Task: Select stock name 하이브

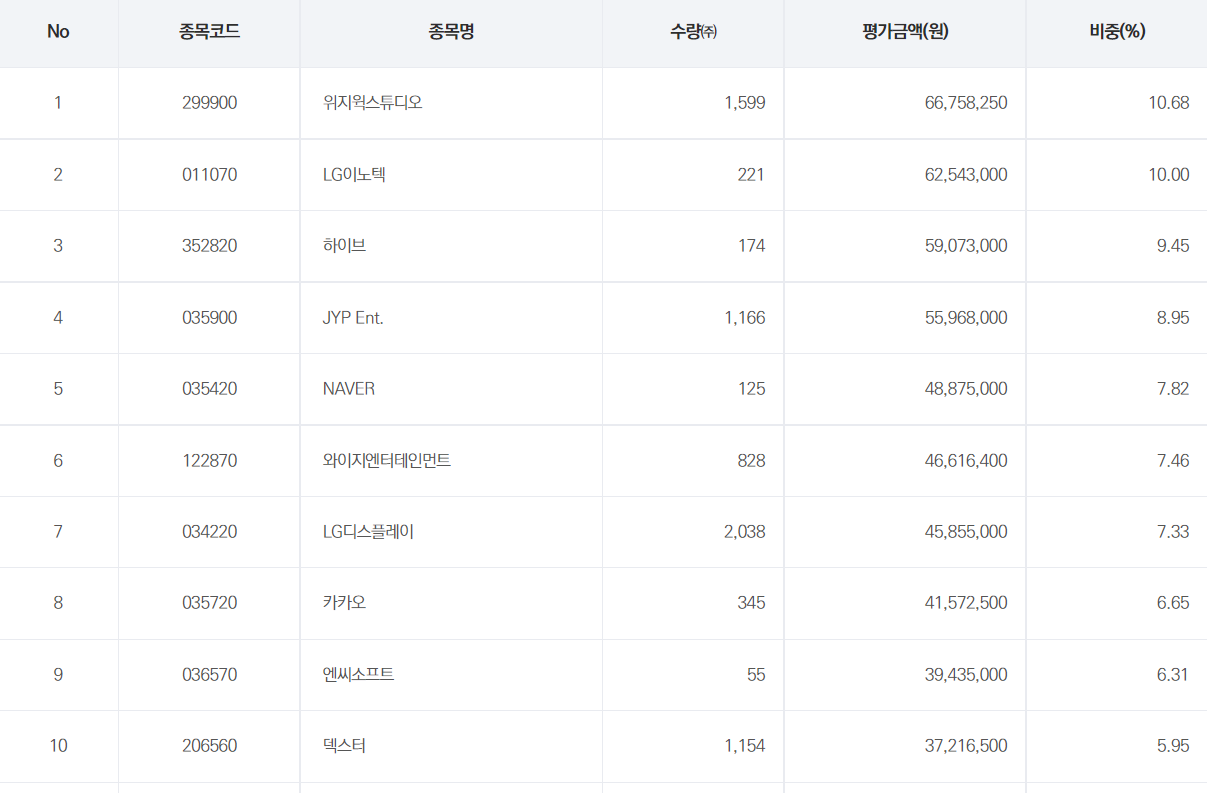Action: (344, 246)
